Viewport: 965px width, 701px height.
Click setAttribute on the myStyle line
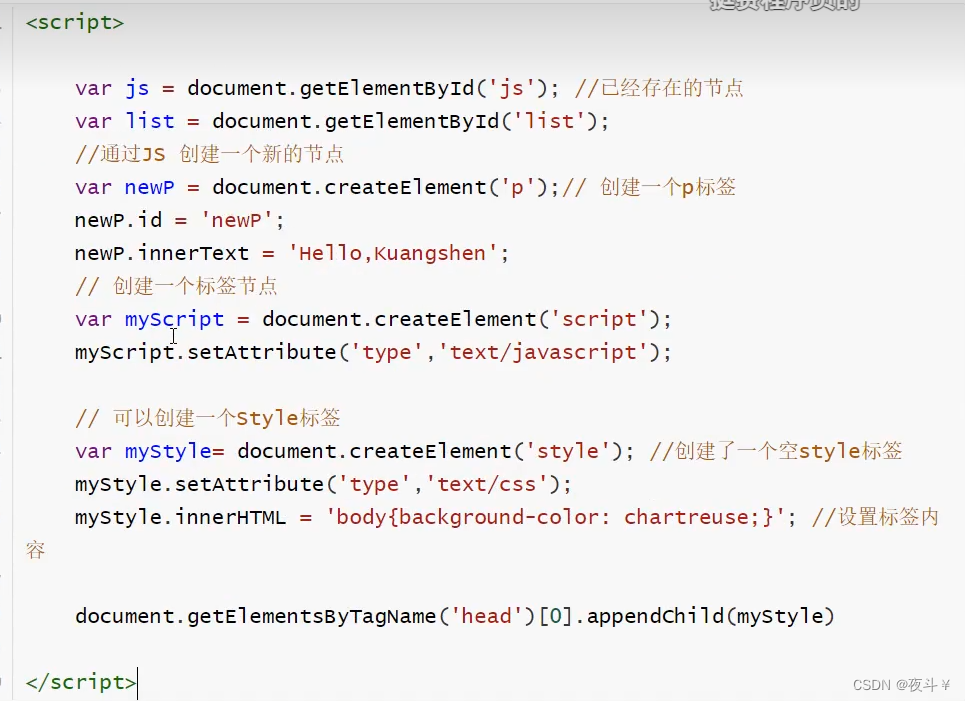[249, 484]
